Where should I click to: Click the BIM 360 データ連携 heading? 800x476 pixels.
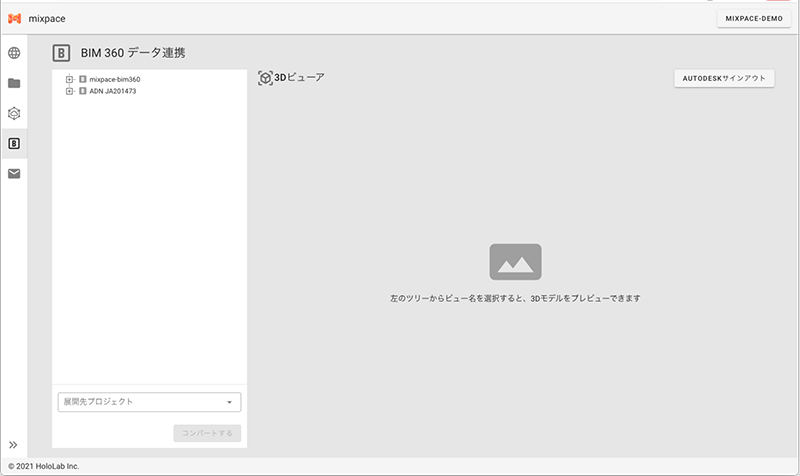click(x=133, y=53)
